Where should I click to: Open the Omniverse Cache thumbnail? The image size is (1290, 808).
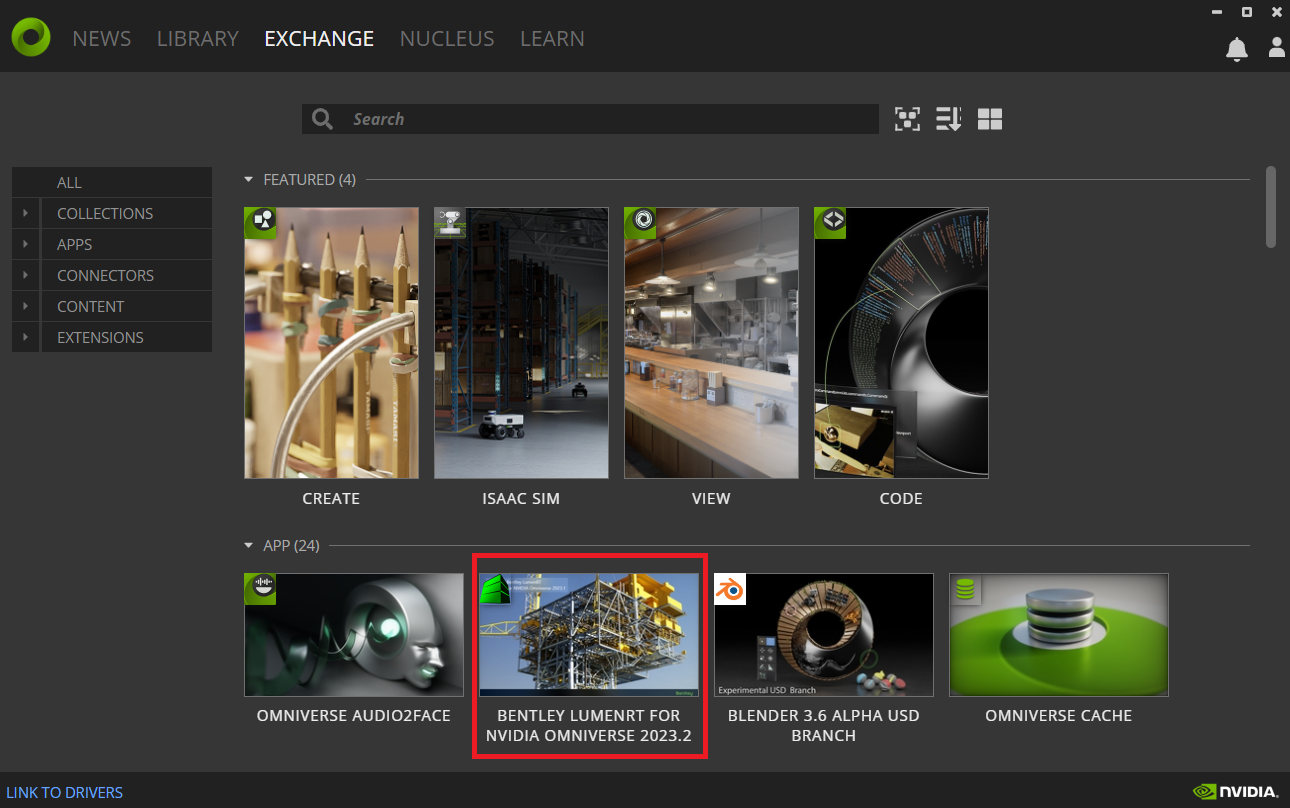tap(1059, 635)
